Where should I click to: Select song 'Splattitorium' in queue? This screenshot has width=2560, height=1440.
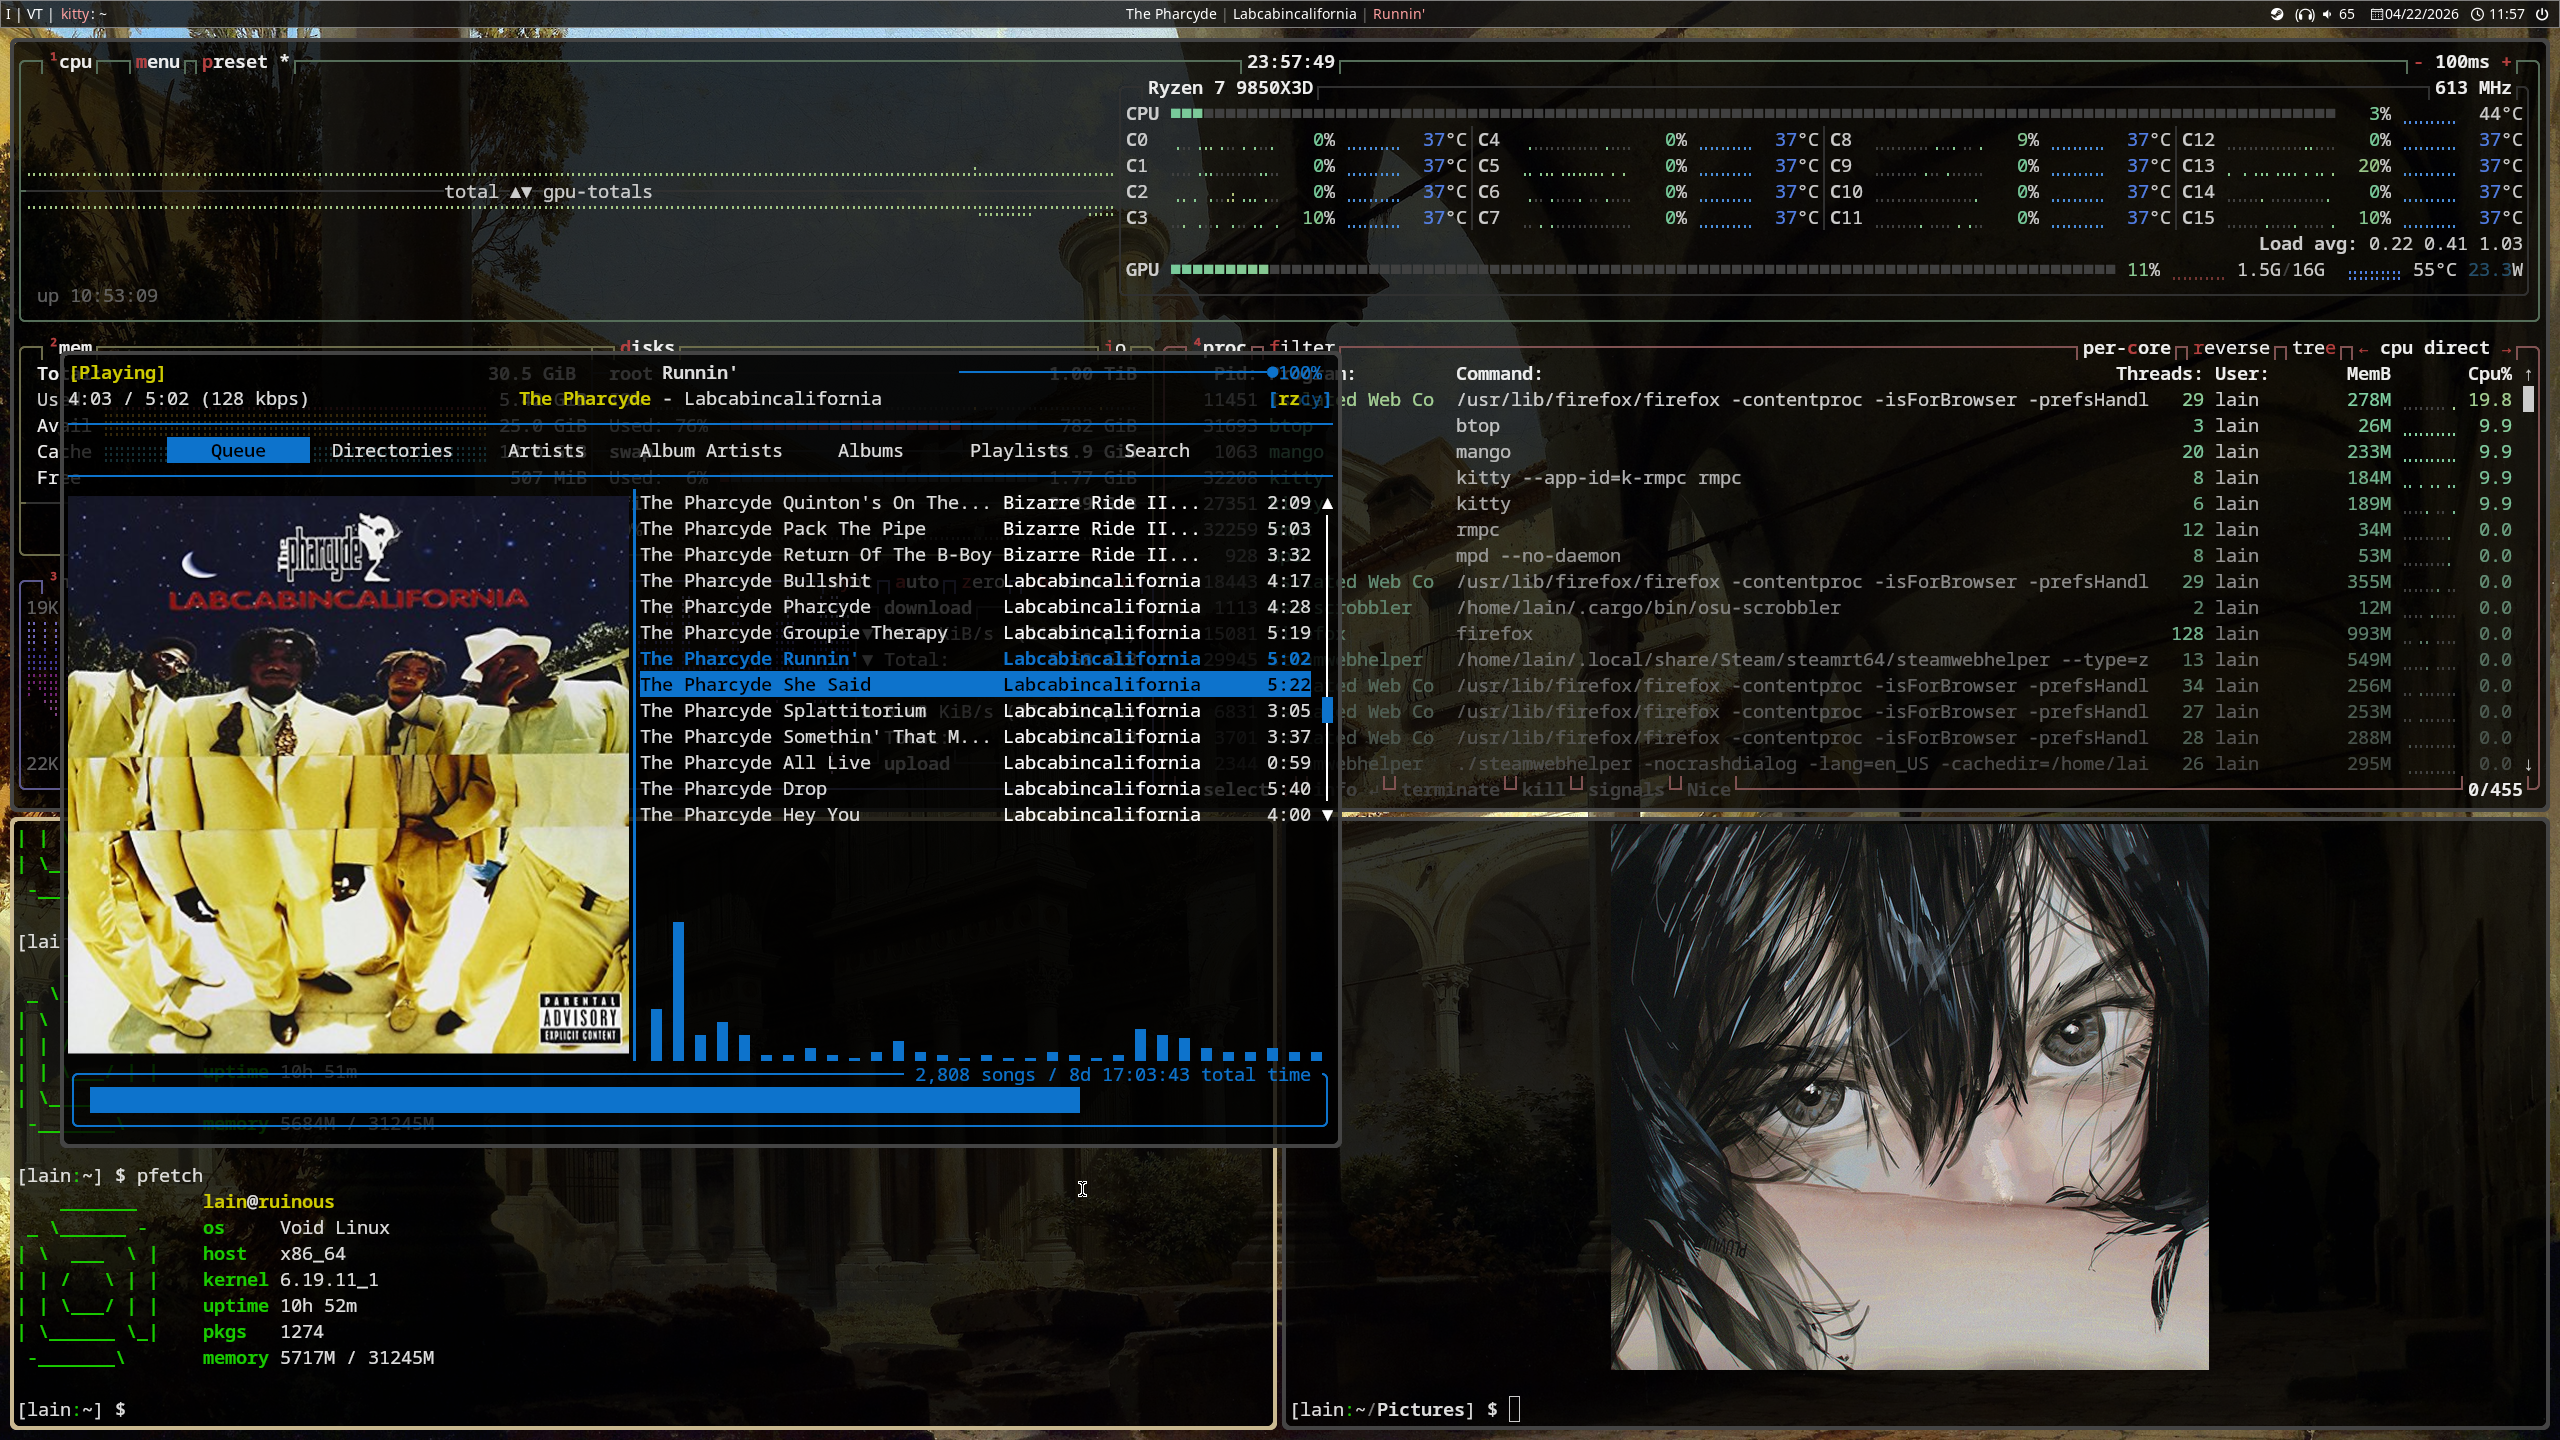pos(854,711)
